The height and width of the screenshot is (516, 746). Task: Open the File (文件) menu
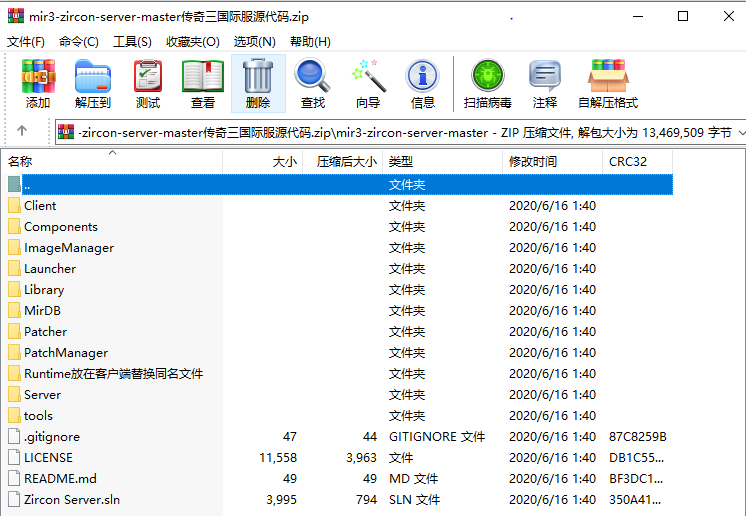point(26,41)
